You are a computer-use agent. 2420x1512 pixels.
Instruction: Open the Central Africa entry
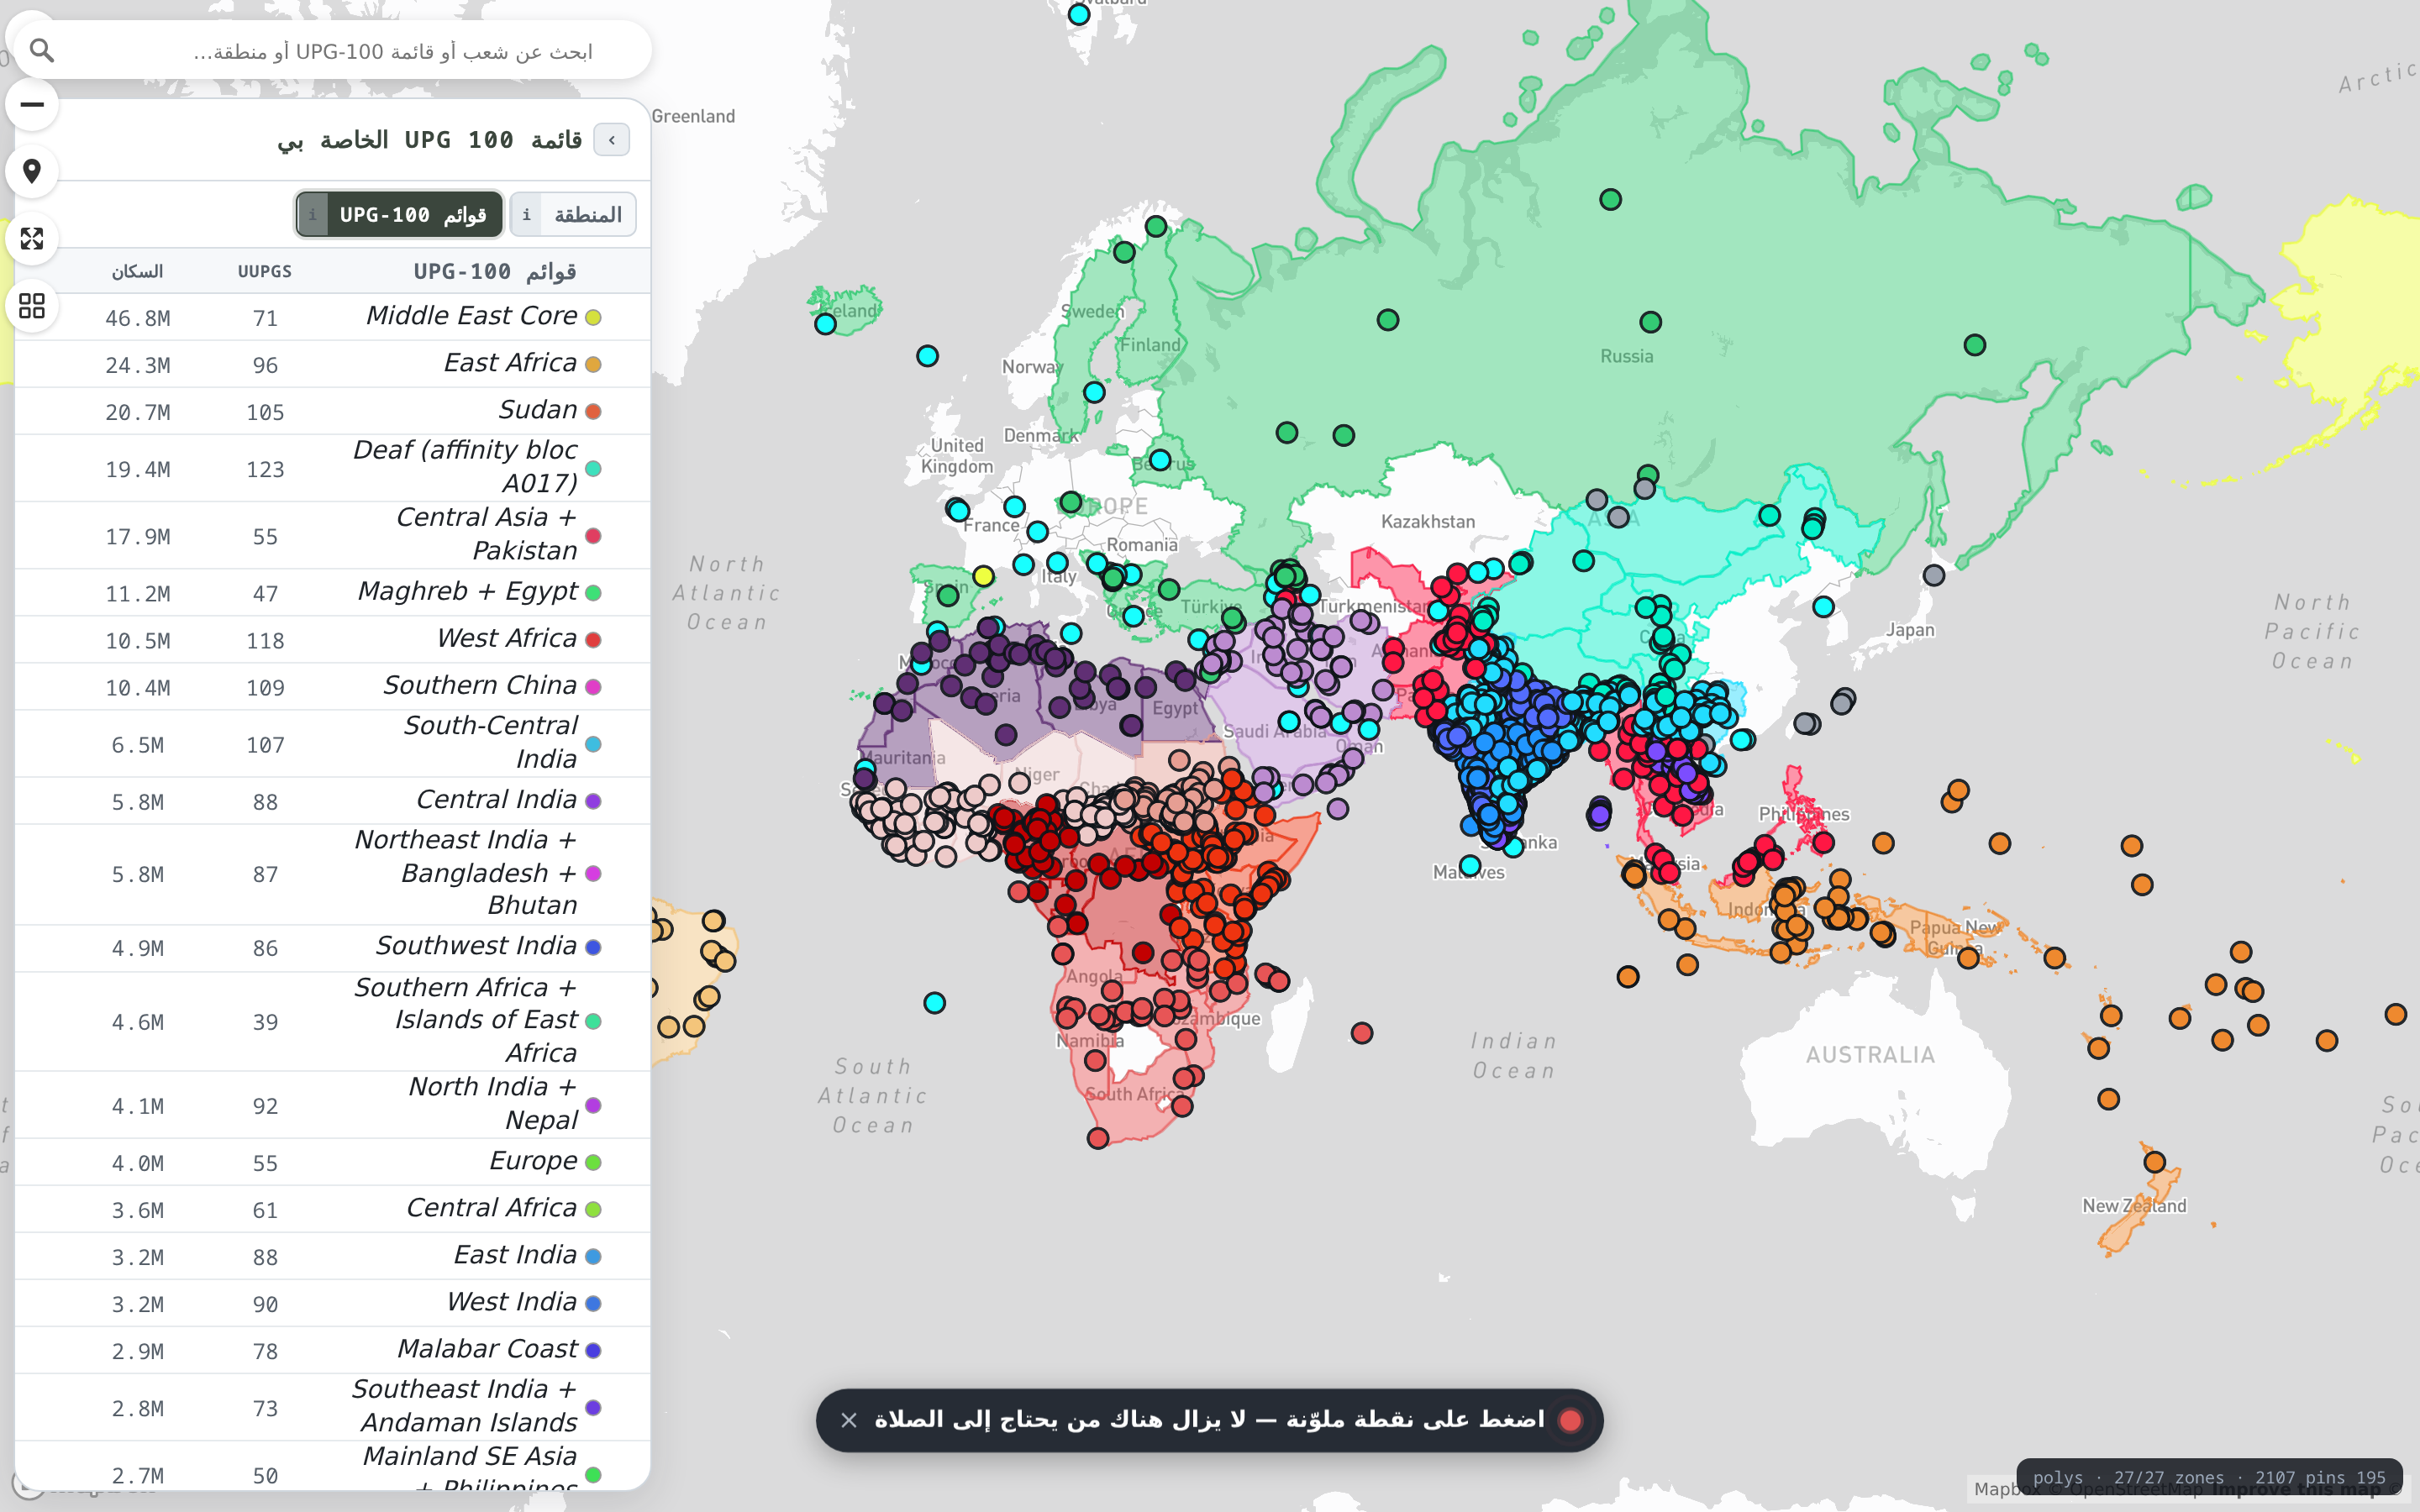(x=333, y=1209)
